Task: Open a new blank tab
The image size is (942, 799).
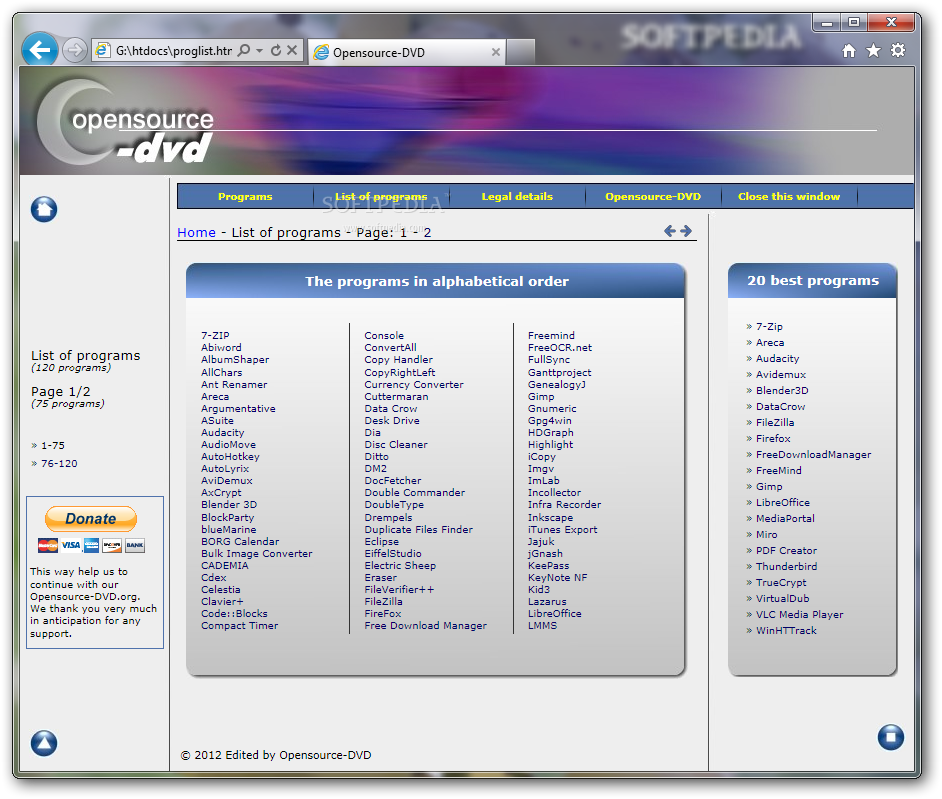Action: pyautogui.click(x=520, y=52)
